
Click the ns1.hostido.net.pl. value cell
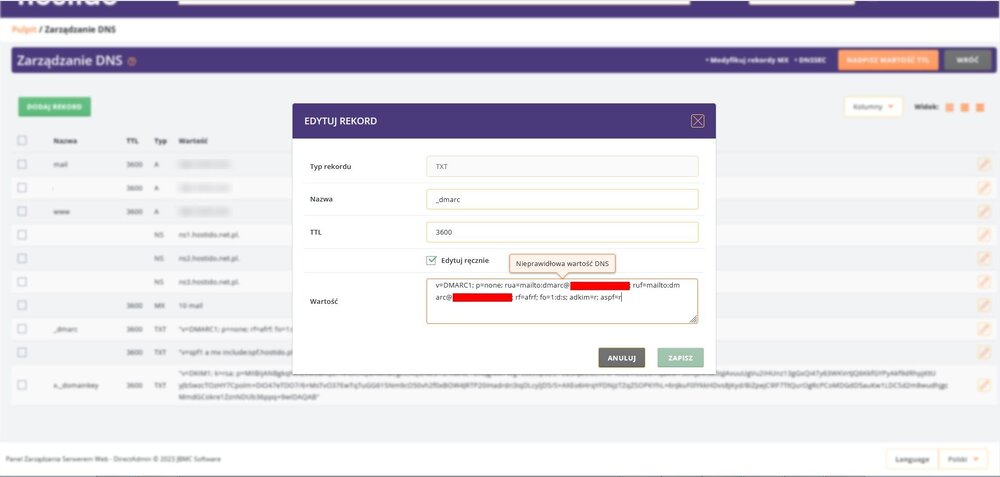click(209, 235)
